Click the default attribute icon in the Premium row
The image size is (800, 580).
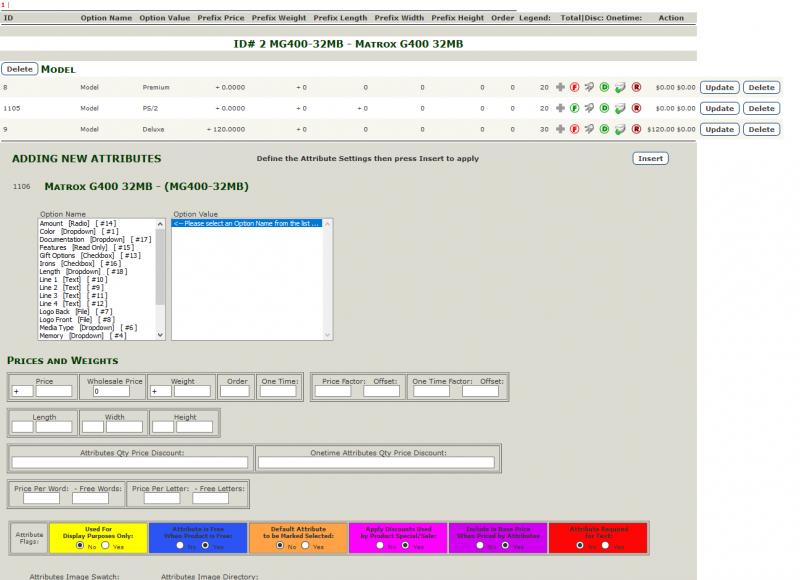click(589, 87)
